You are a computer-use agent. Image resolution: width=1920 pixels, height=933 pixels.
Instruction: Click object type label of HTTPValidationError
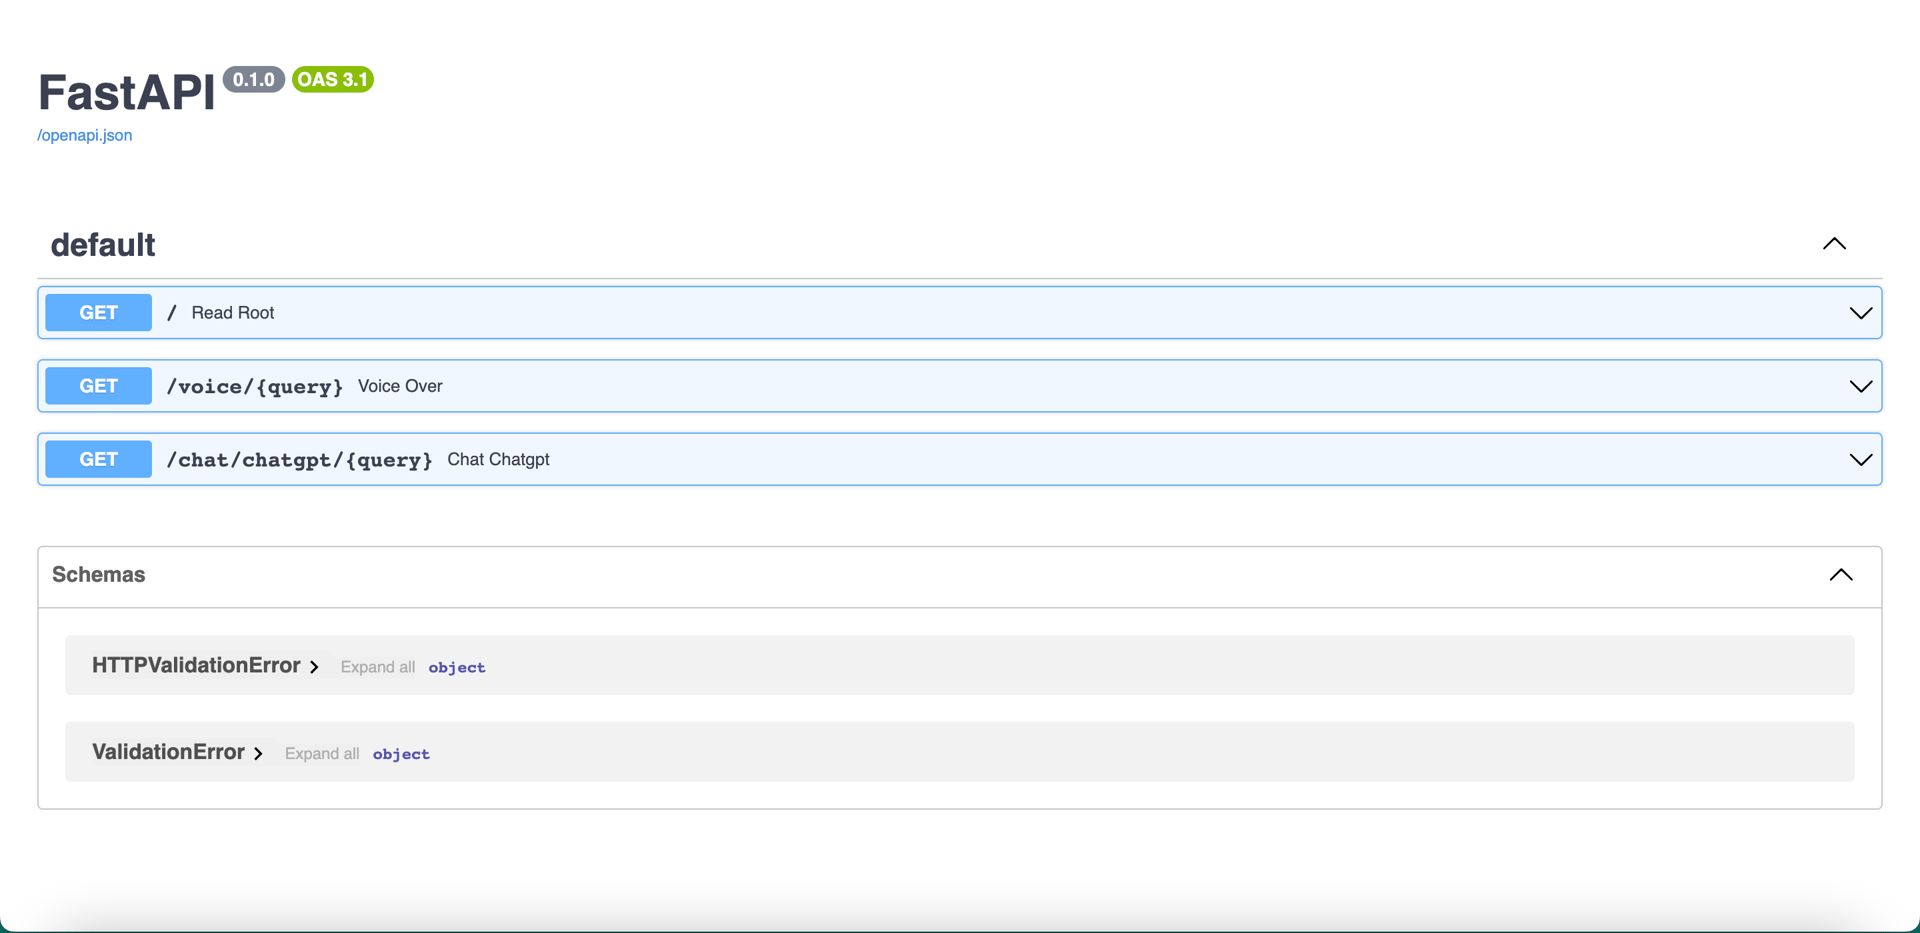point(457,668)
